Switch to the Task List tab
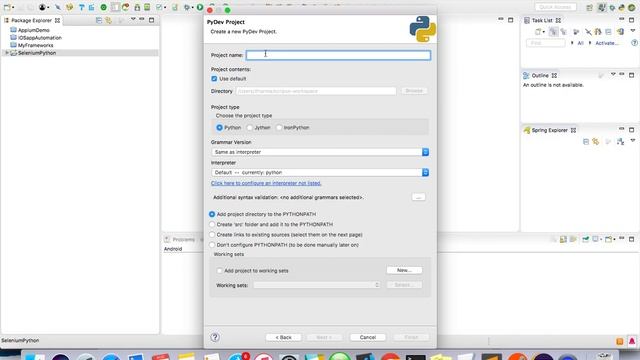This screenshot has height=360, width=640. pos(542,20)
